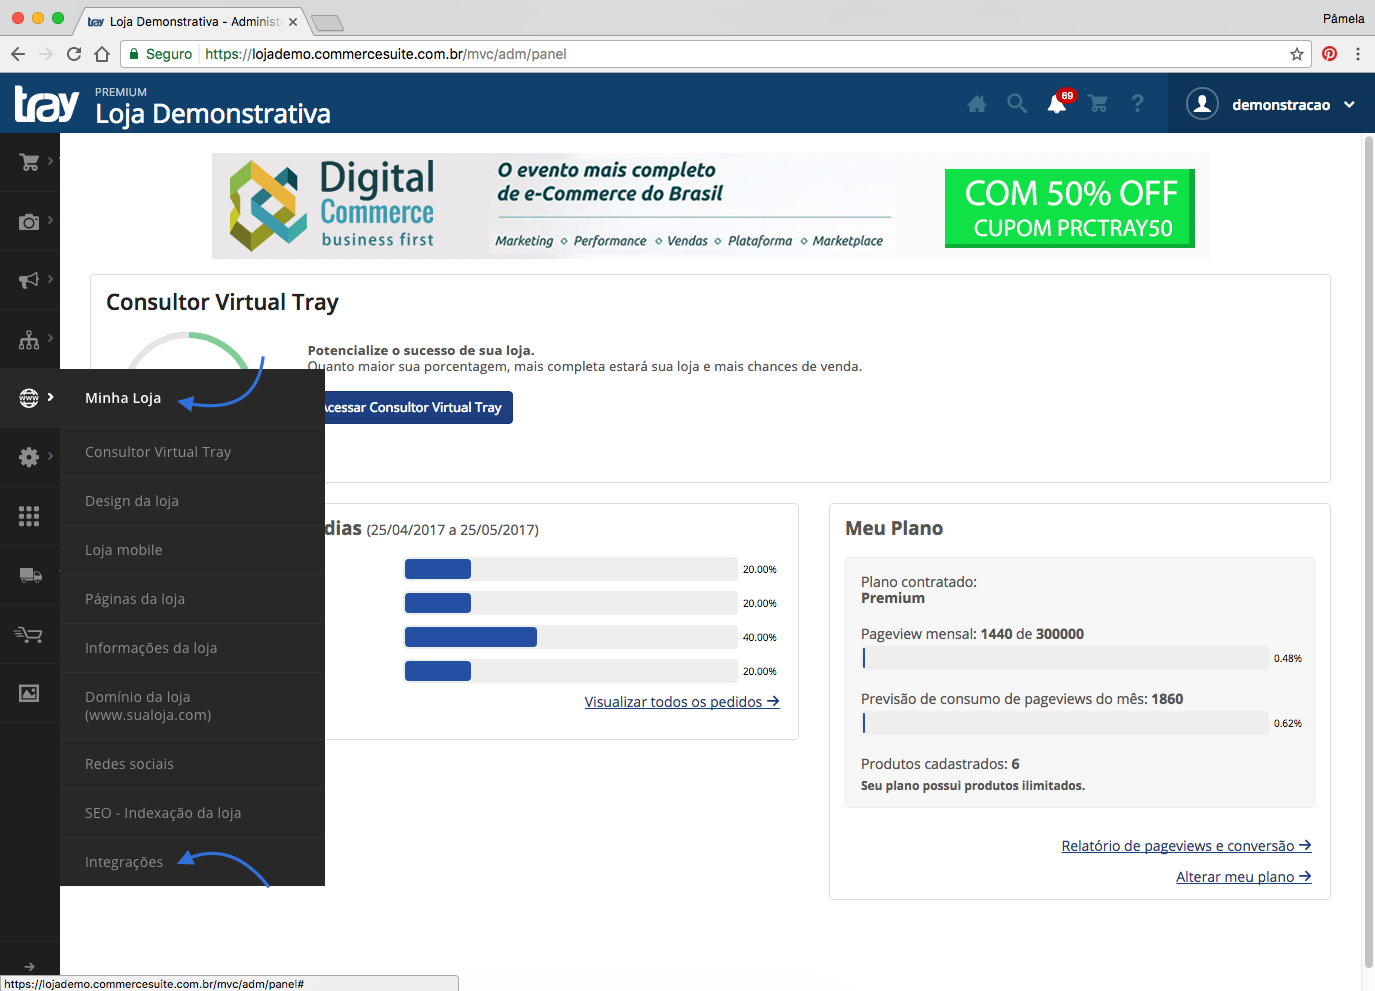Open the shopping cart sidebar icon
1375x991 pixels.
29,162
